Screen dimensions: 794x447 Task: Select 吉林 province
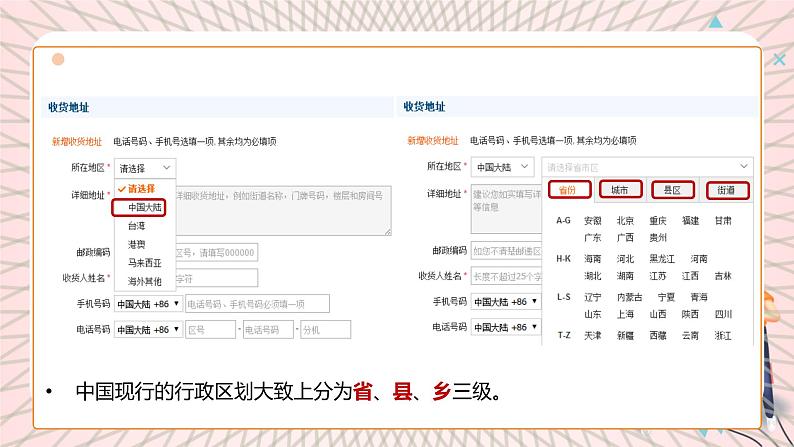click(723, 276)
